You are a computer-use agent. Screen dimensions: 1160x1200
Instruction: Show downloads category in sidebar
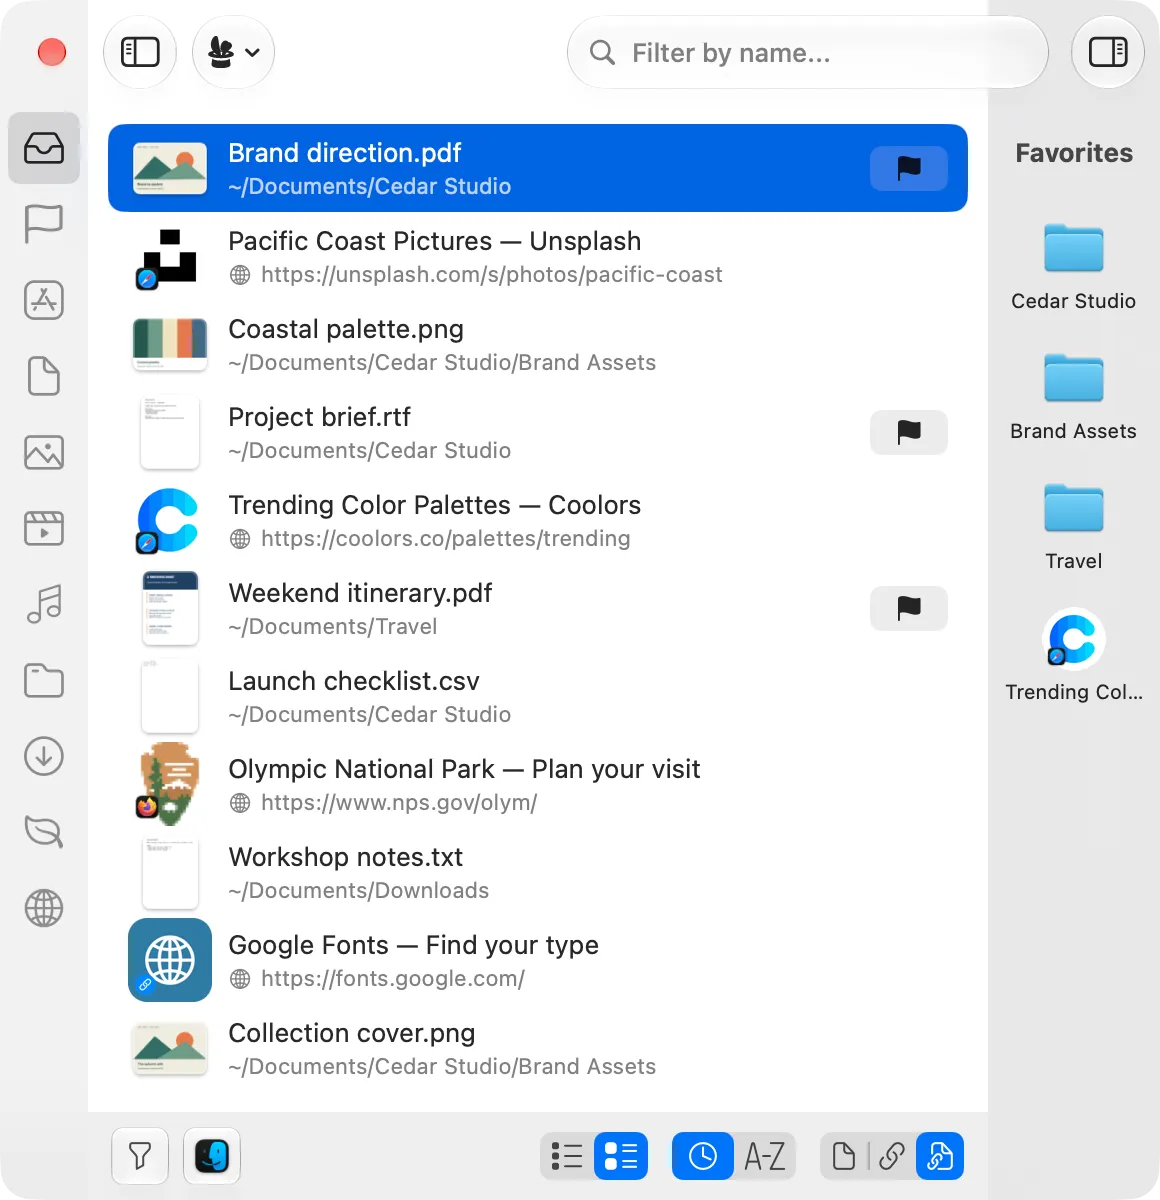point(44,756)
